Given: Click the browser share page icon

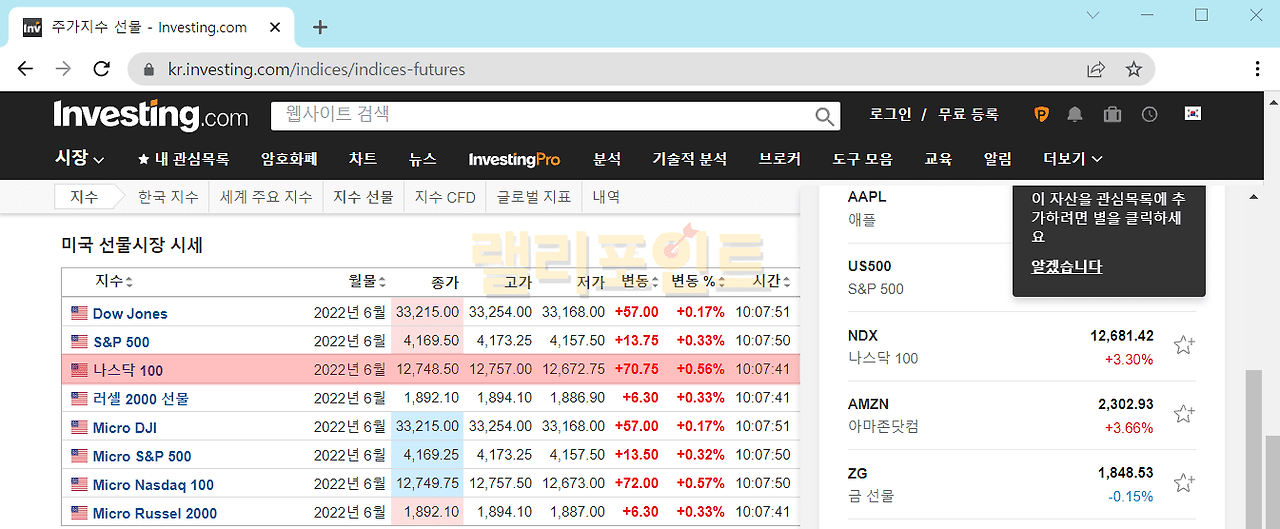Looking at the screenshot, I should tap(1096, 69).
